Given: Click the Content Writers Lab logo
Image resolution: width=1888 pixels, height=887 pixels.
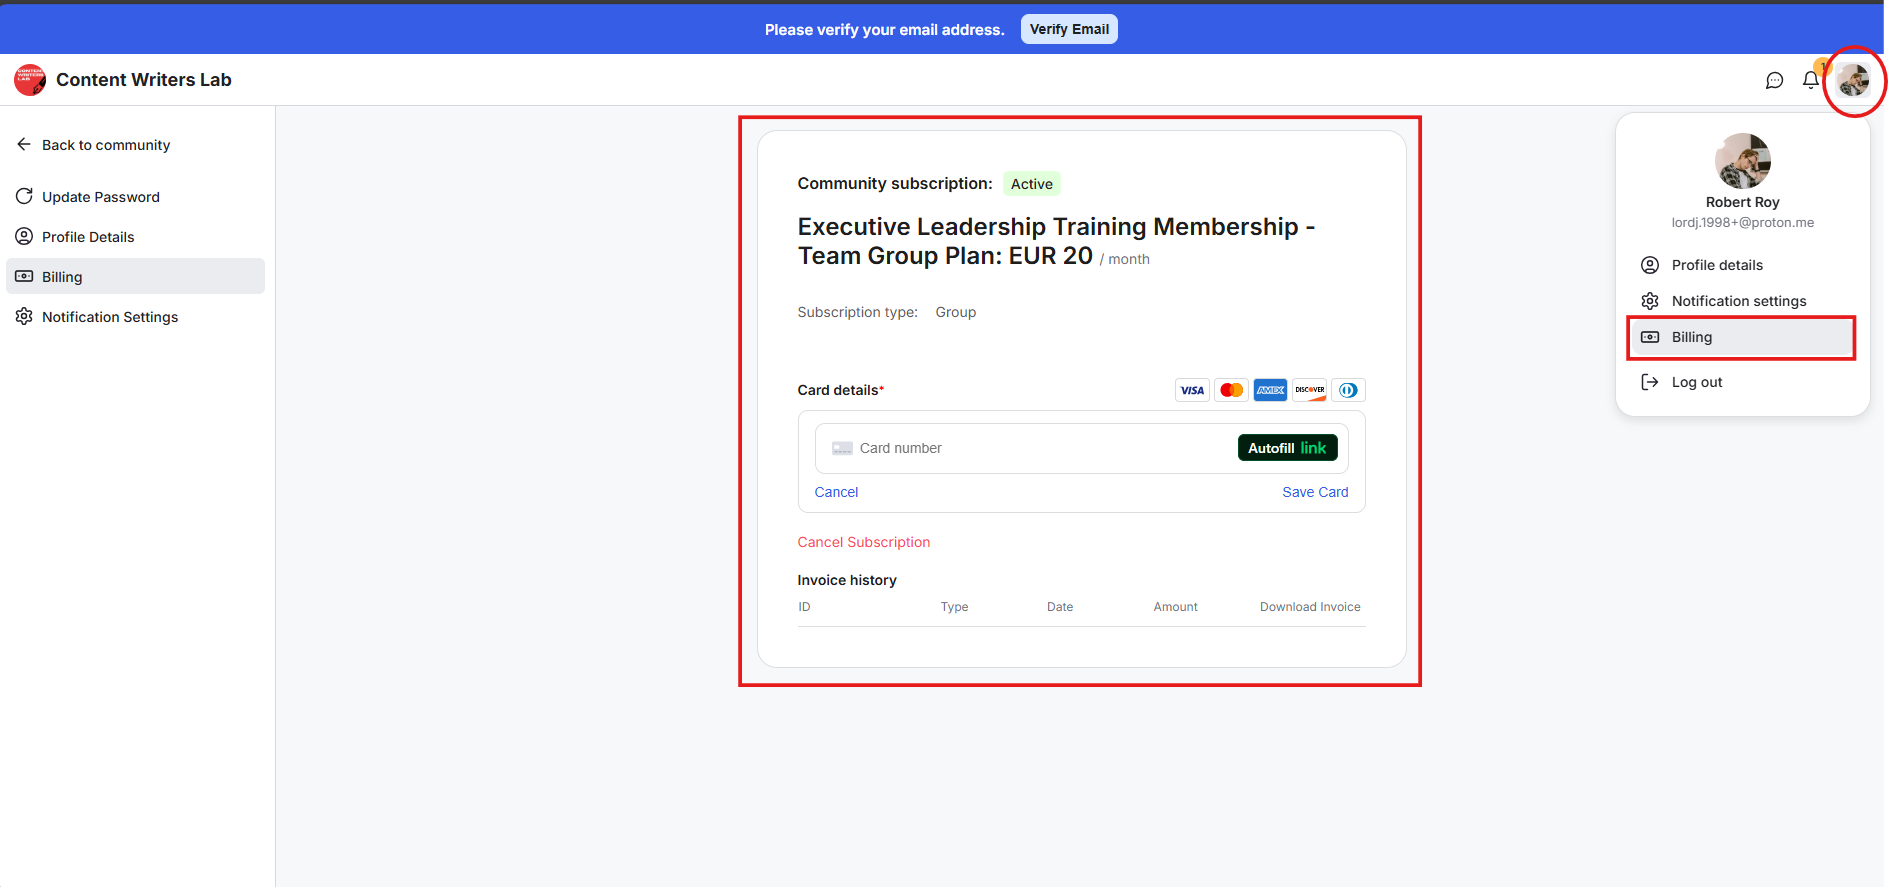Looking at the screenshot, I should pyautogui.click(x=30, y=80).
